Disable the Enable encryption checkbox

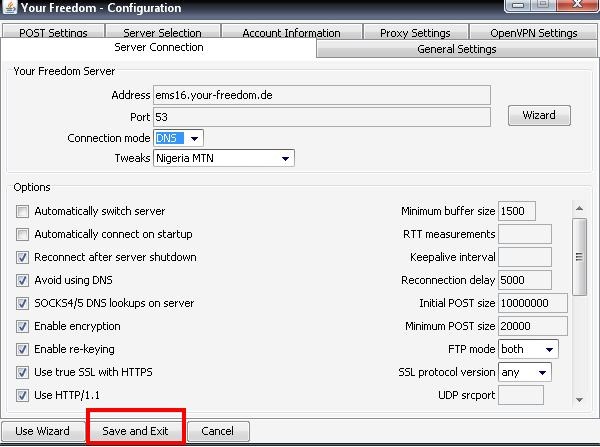[22, 326]
